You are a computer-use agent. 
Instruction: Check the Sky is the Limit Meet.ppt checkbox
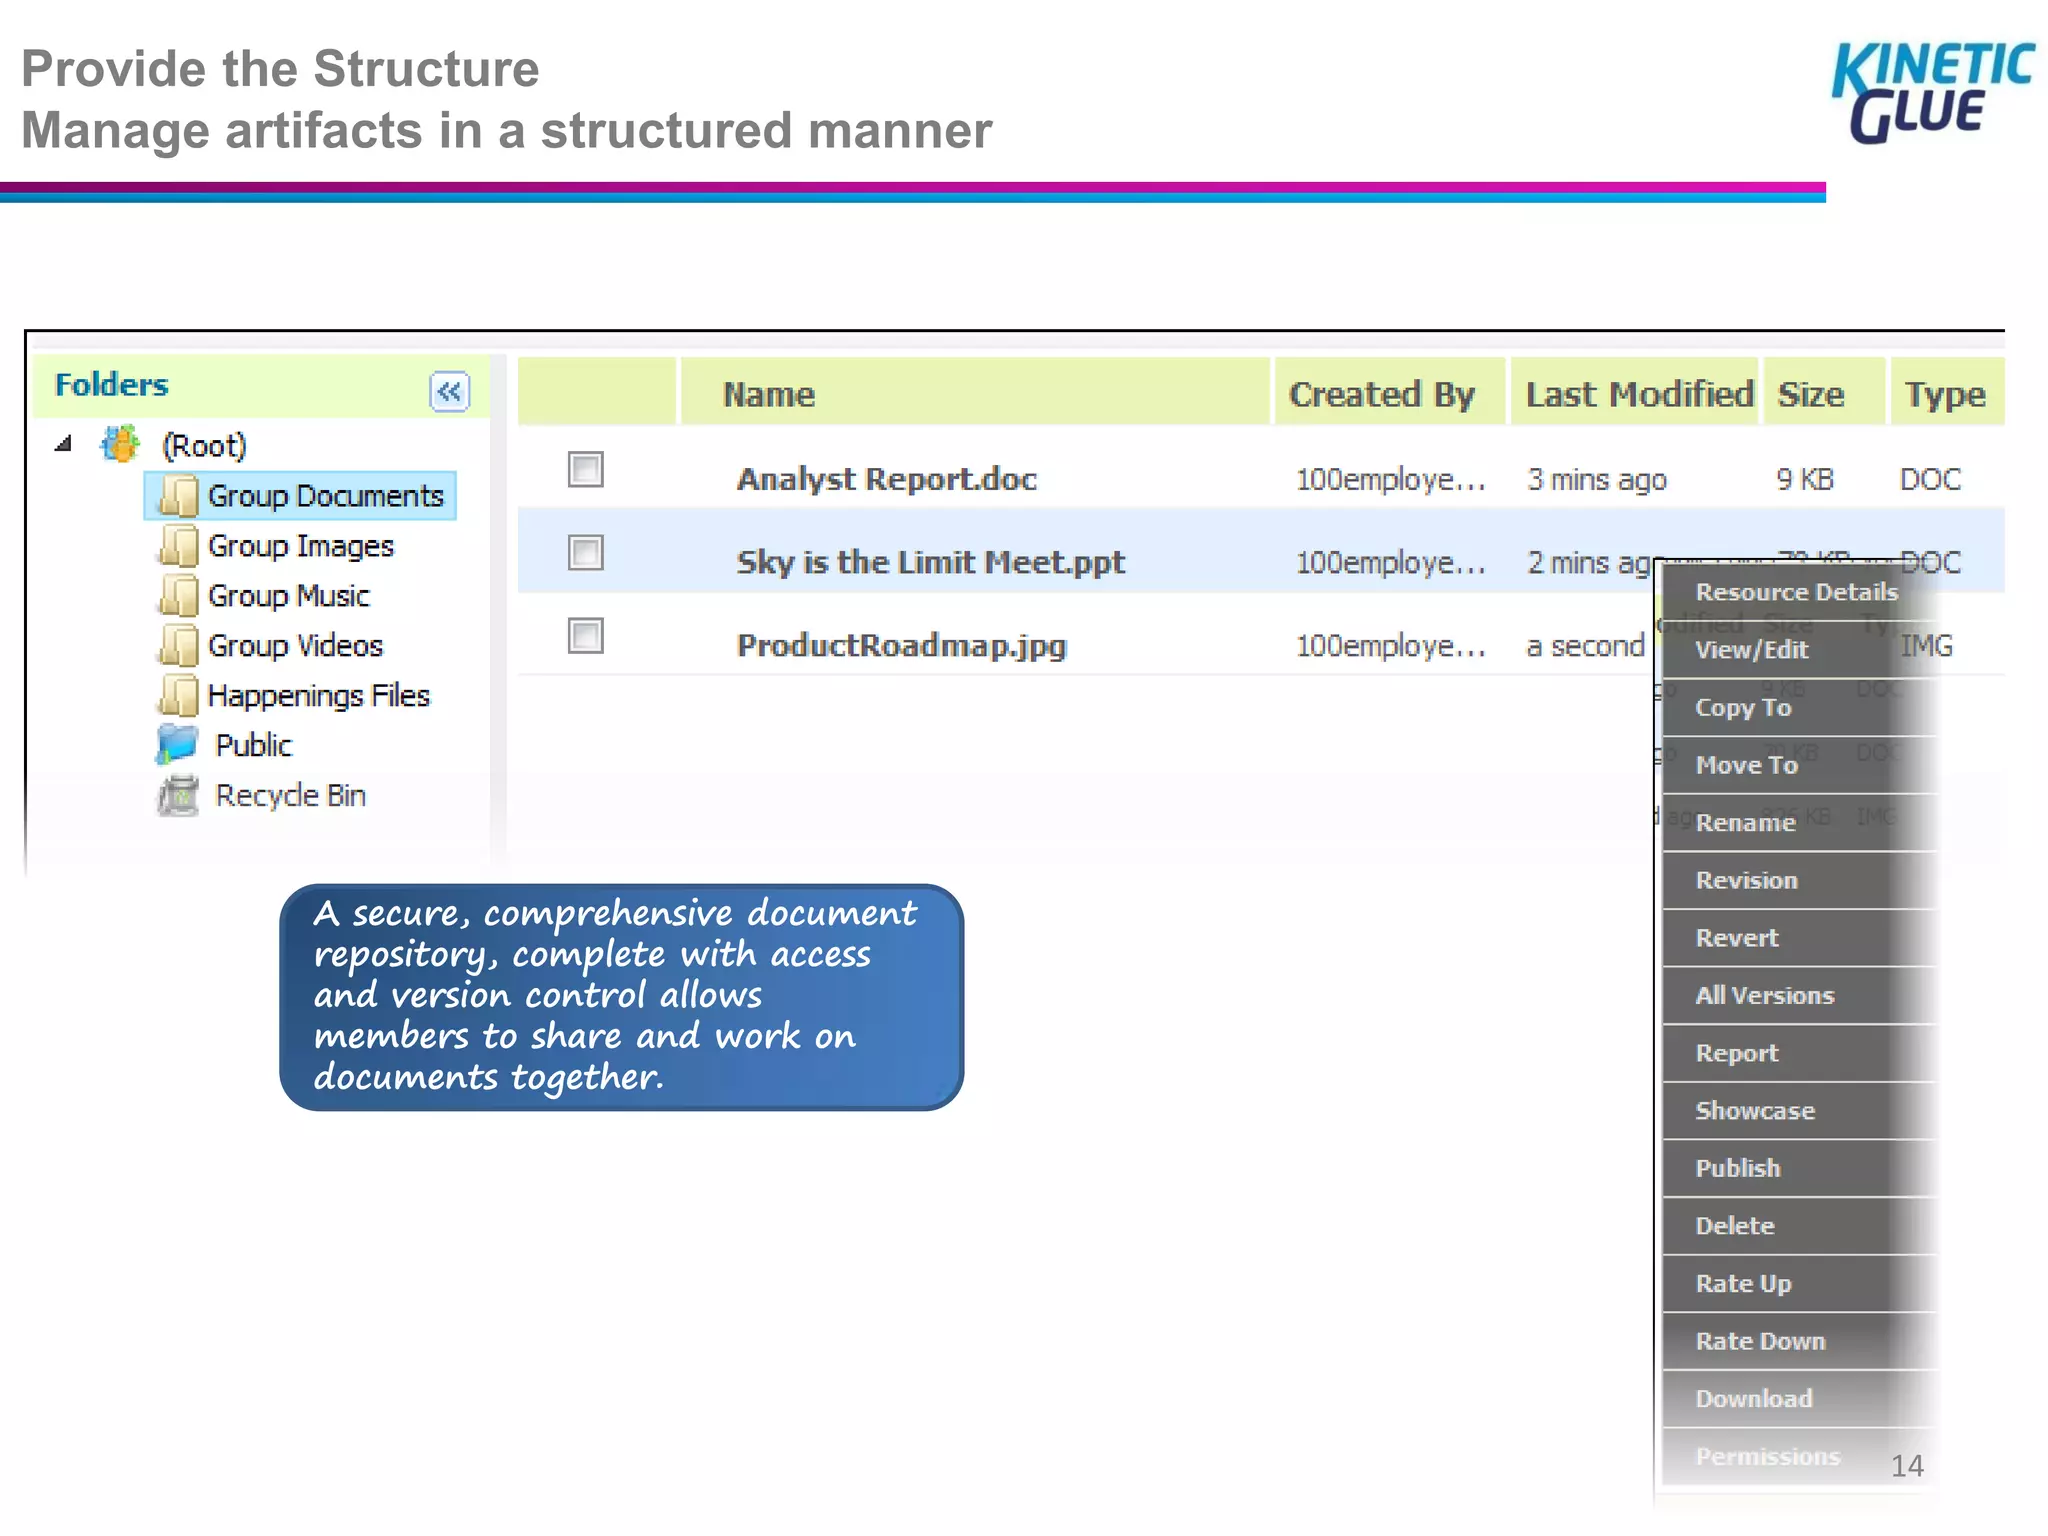pos(585,552)
